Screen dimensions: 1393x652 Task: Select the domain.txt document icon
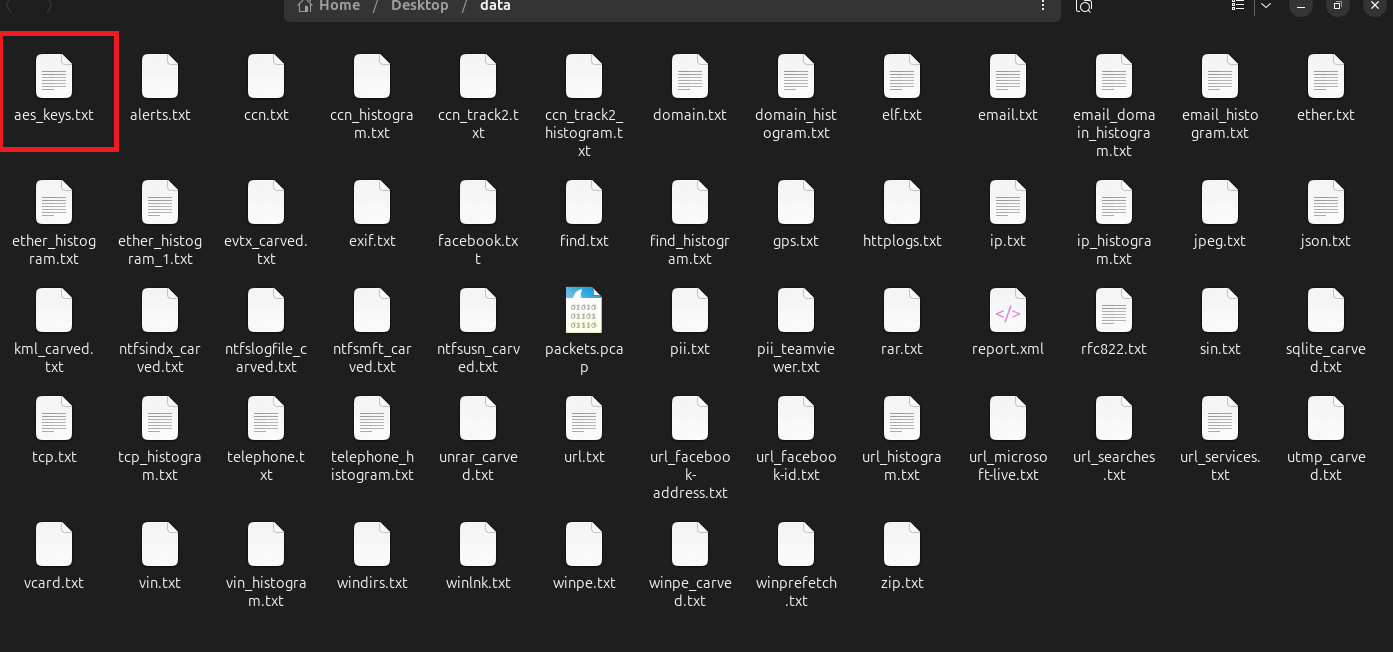pos(690,76)
